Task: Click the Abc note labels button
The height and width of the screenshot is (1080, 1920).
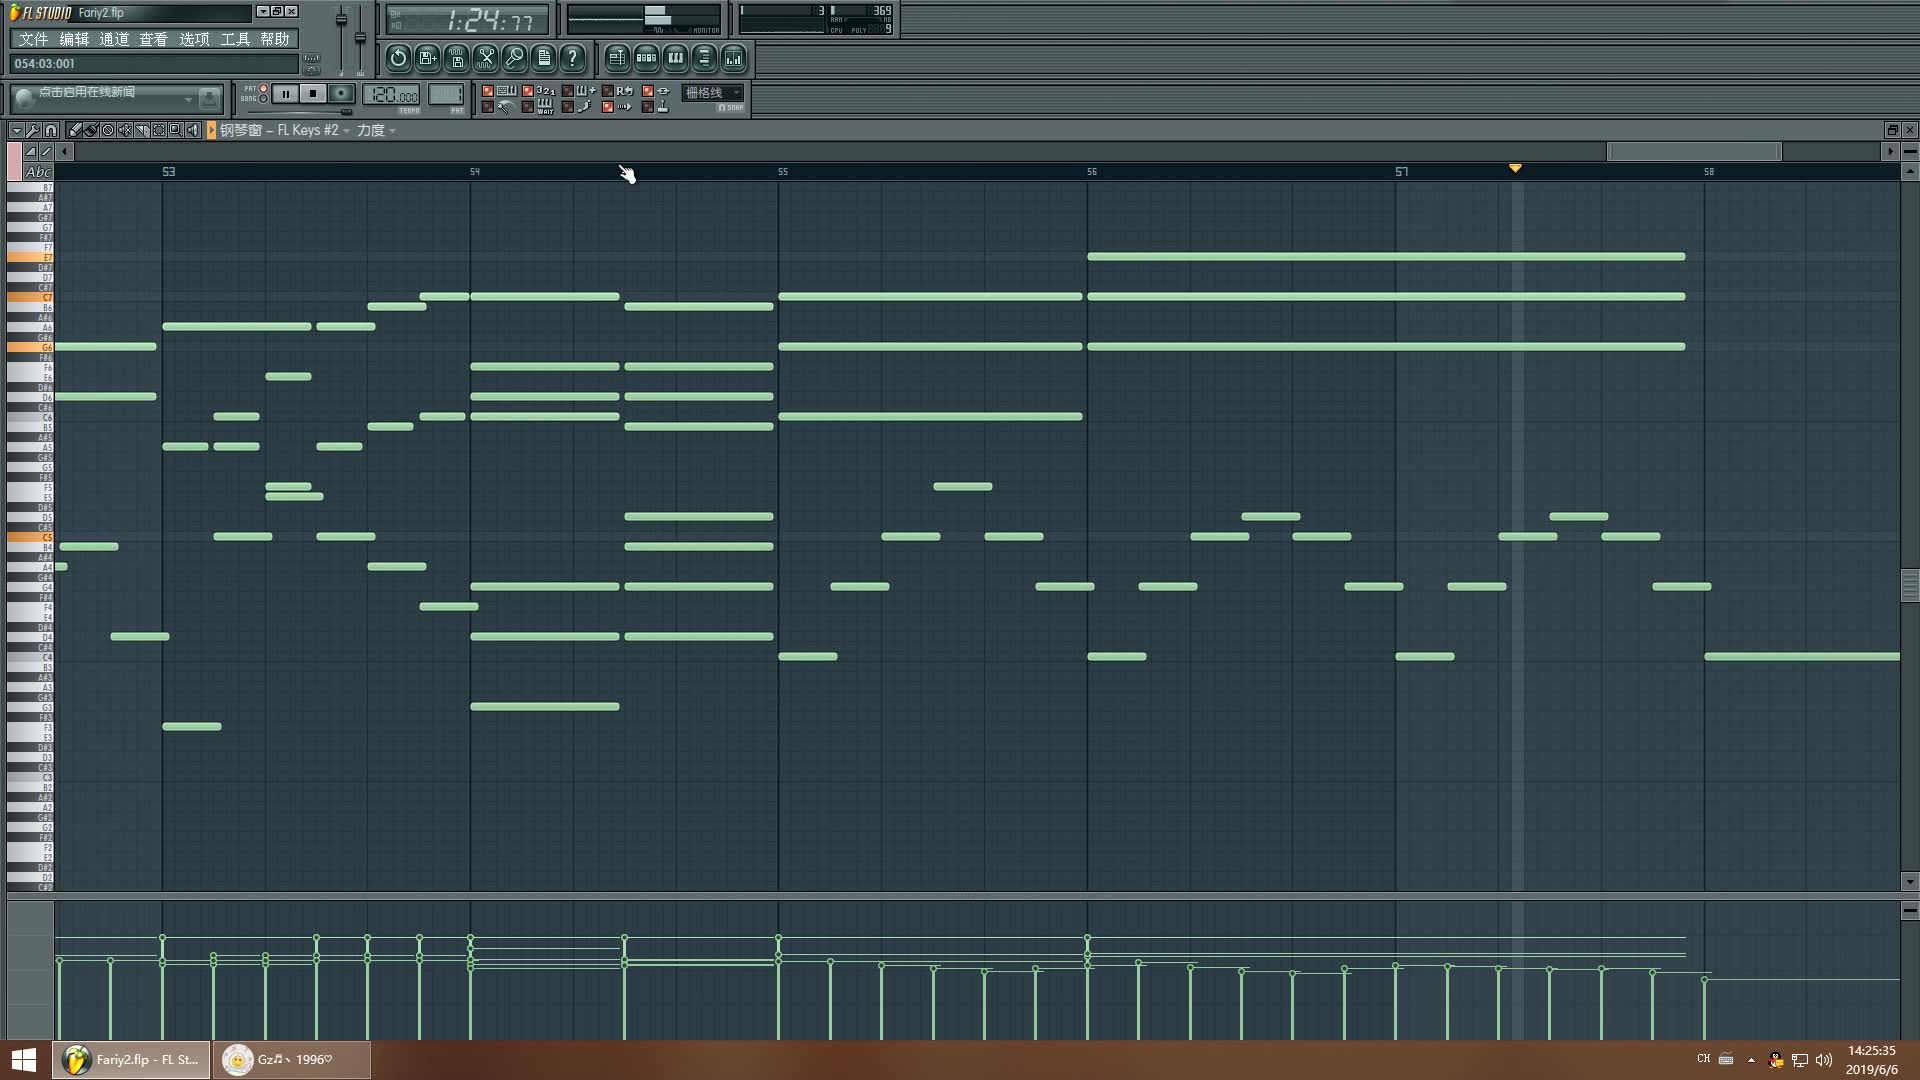Action: pyautogui.click(x=38, y=172)
